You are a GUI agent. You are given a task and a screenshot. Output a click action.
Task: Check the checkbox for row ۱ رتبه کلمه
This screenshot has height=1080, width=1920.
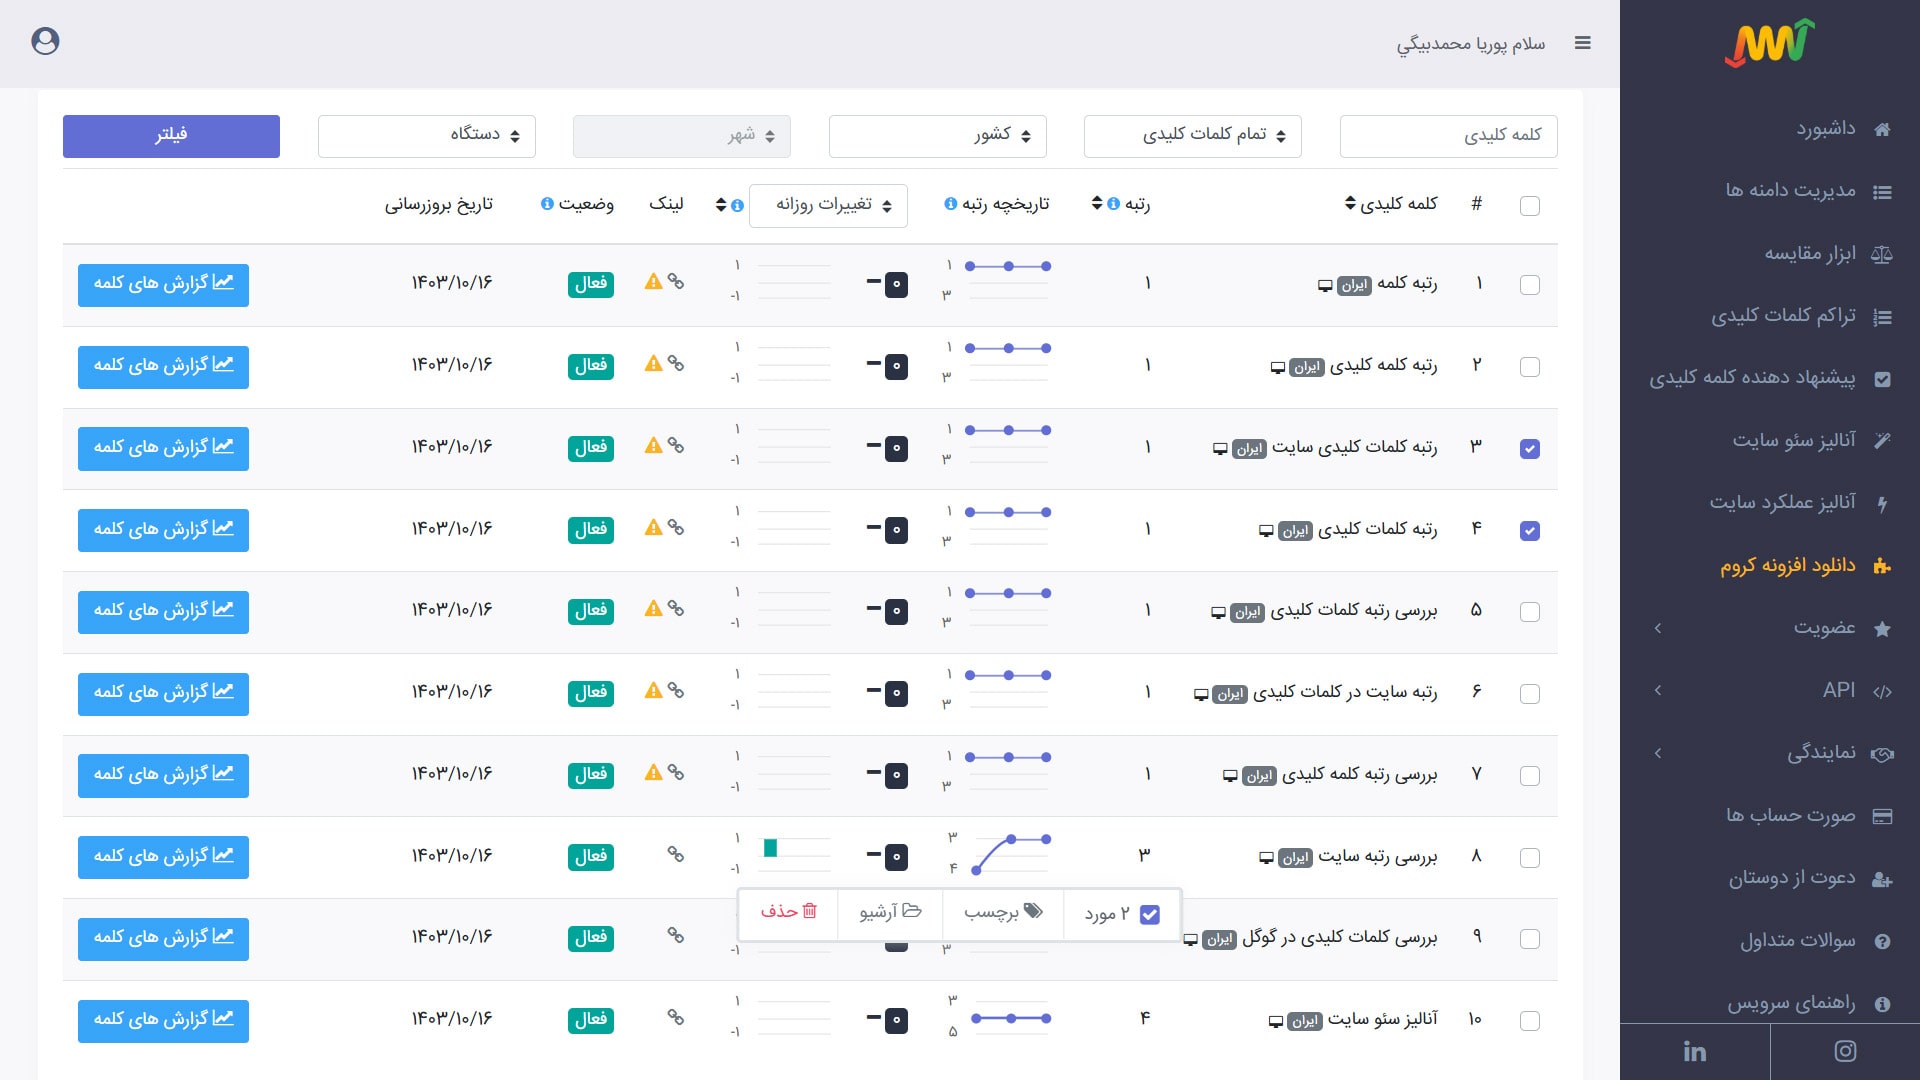tap(1529, 285)
